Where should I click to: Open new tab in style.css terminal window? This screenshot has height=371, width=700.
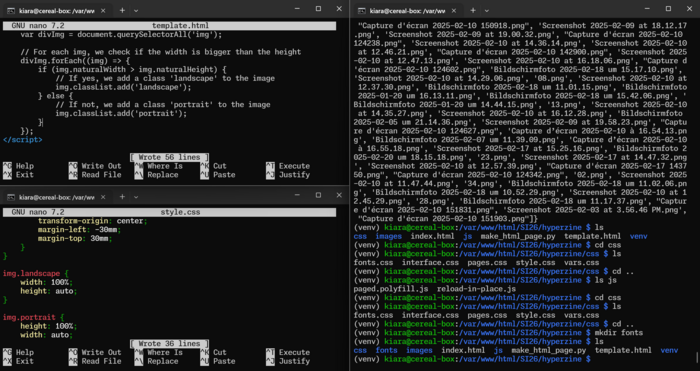click(122, 197)
